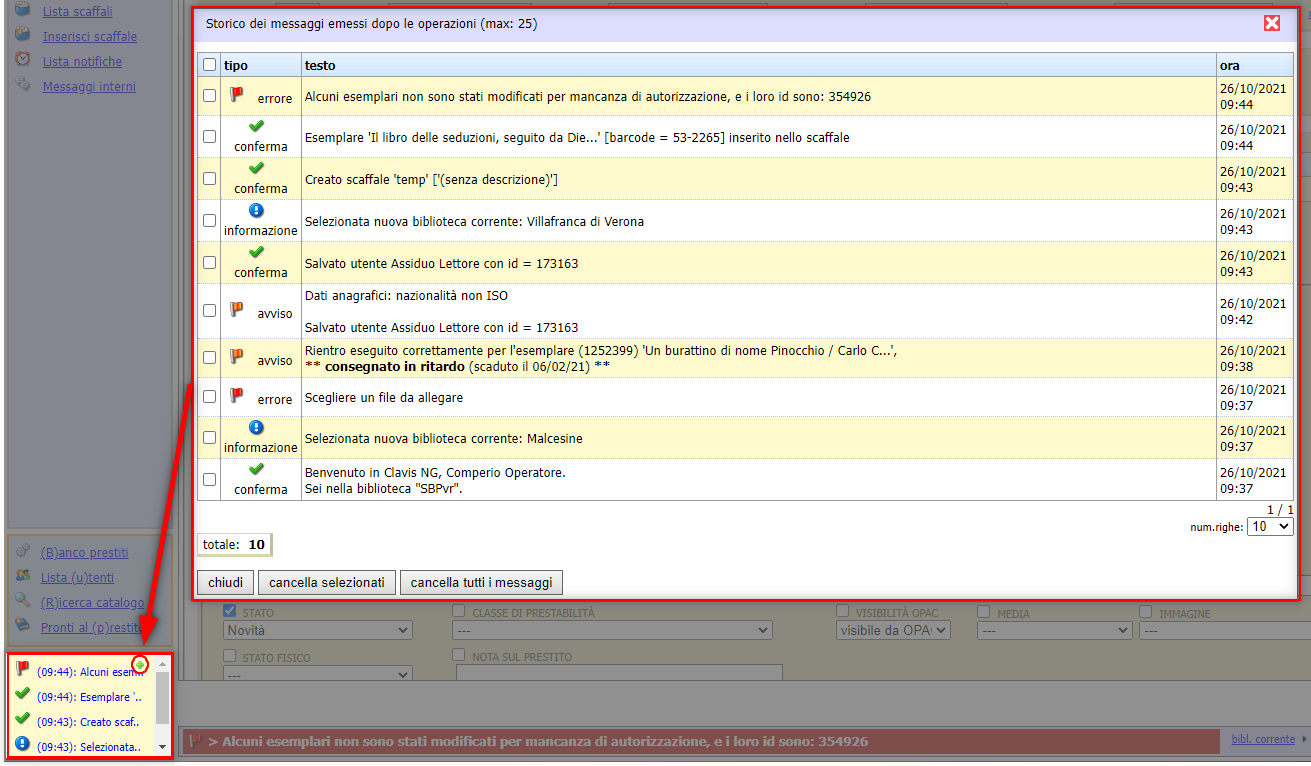
Task: Open the num.righe rows dropdown
Action: 1271,526
